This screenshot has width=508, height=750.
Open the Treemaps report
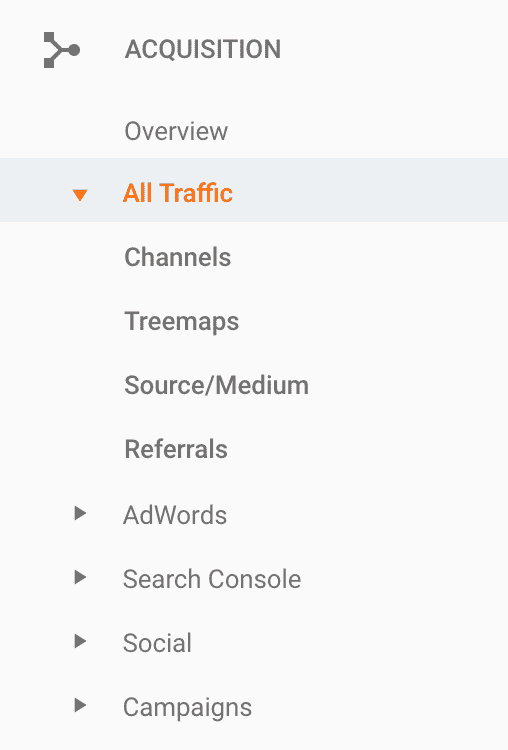click(182, 321)
